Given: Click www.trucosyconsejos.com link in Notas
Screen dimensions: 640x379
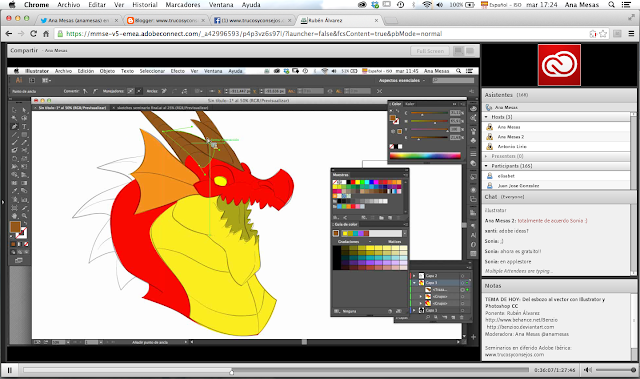Looking at the screenshot, I should (x=514, y=355).
